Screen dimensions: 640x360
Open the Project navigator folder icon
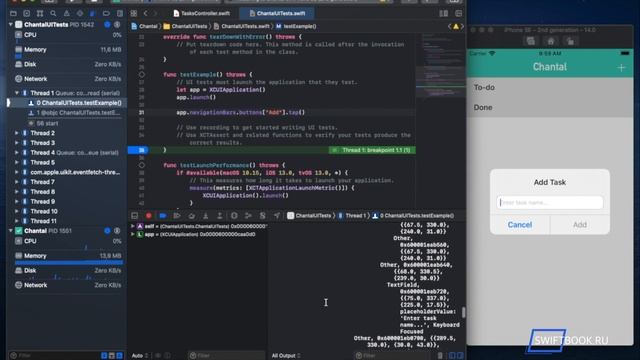[x=13, y=13]
